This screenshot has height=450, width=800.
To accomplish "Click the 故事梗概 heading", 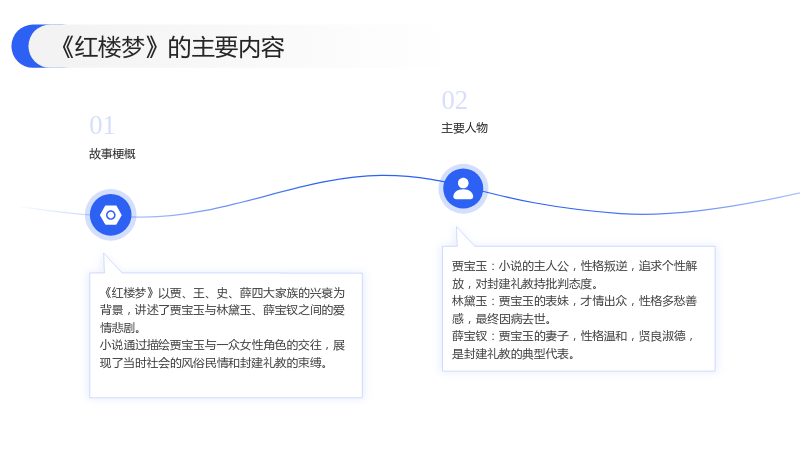I will tap(112, 154).
